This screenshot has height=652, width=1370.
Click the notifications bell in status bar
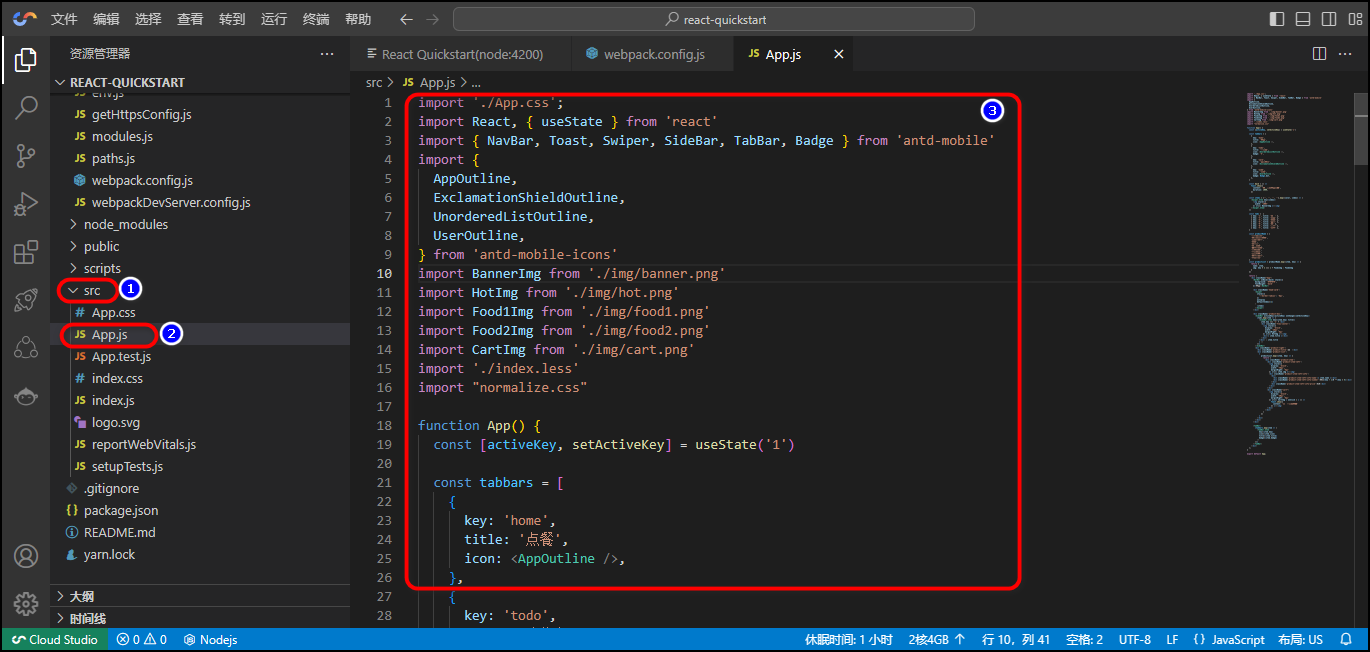[1346, 640]
